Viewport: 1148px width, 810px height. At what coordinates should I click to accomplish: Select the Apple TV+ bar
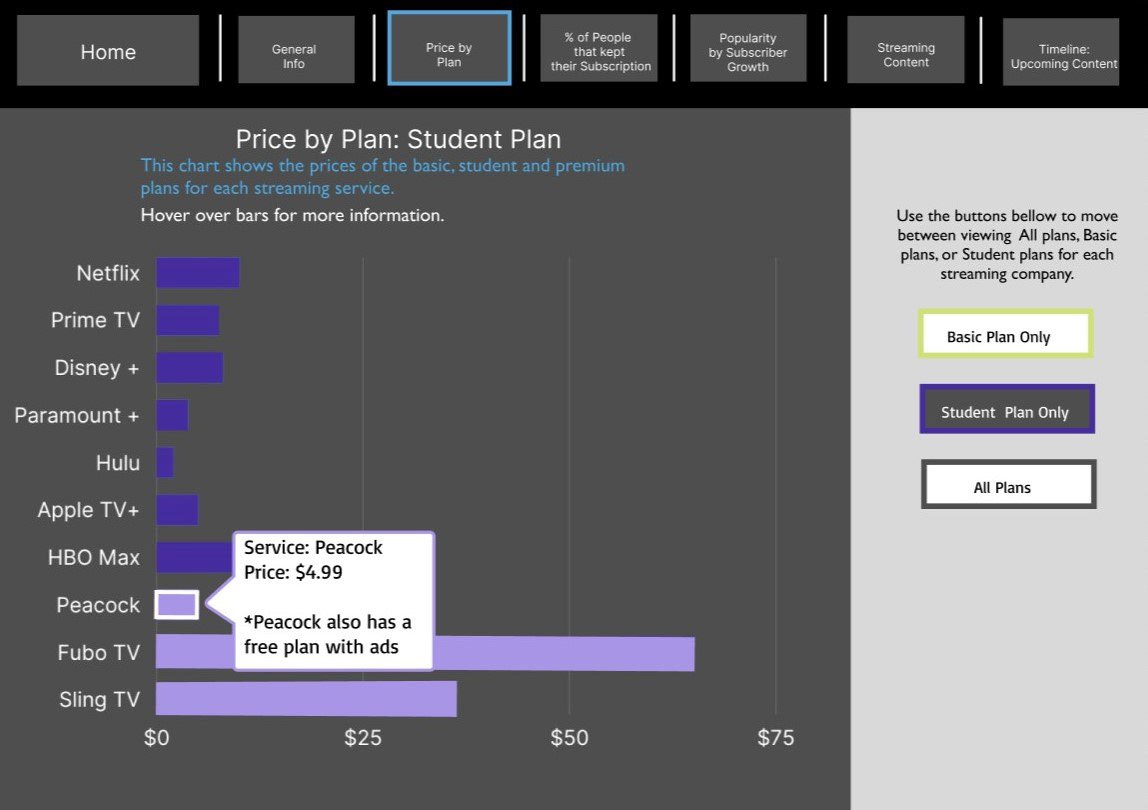click(177, 510)
